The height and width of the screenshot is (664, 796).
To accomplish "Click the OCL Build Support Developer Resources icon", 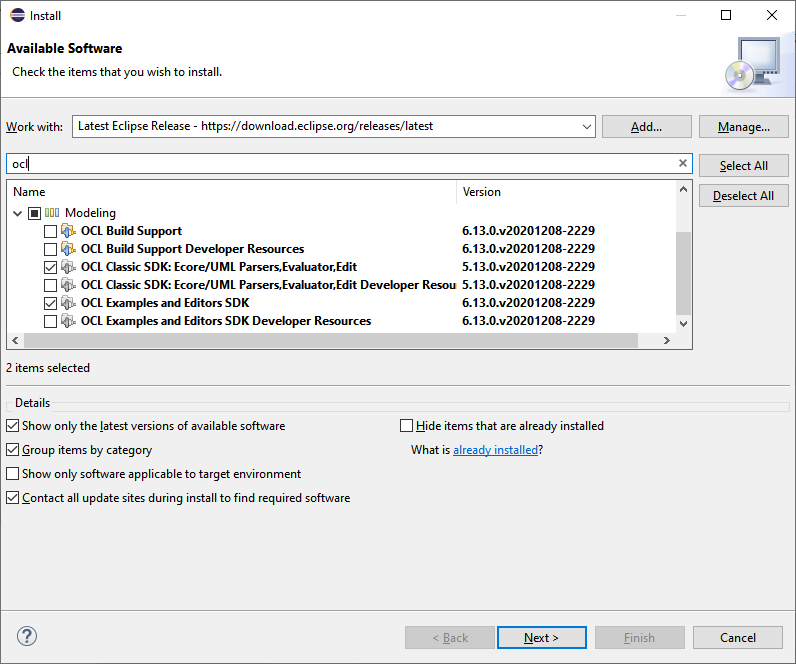I will click(x=68, y=249).
